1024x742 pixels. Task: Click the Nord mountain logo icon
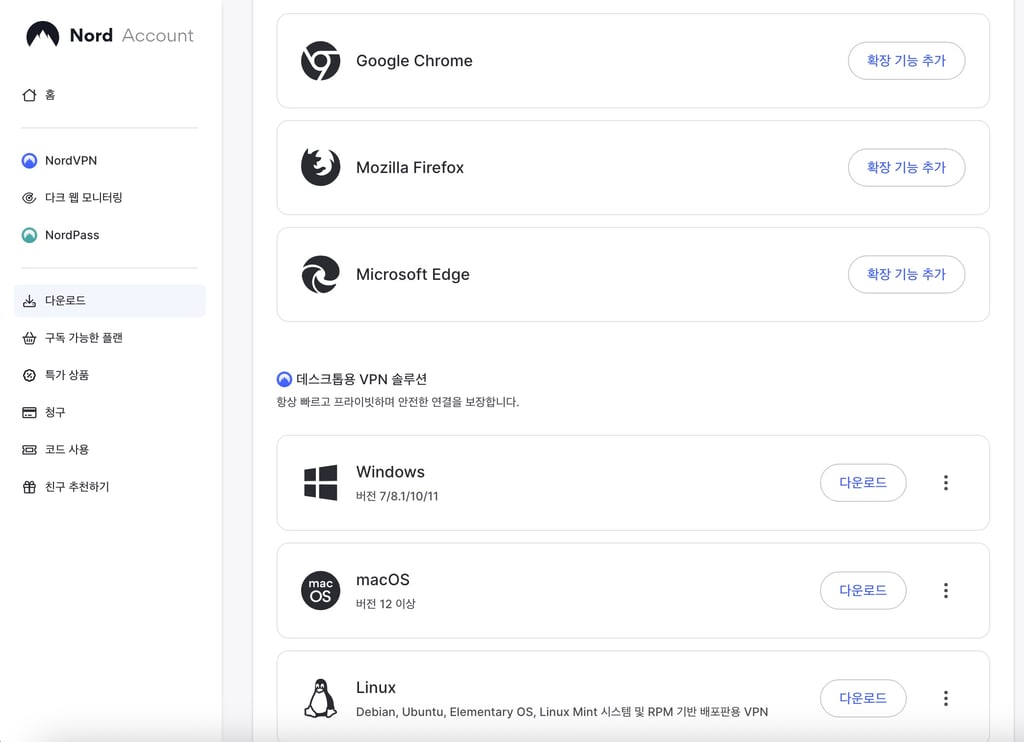pos(42,35)
